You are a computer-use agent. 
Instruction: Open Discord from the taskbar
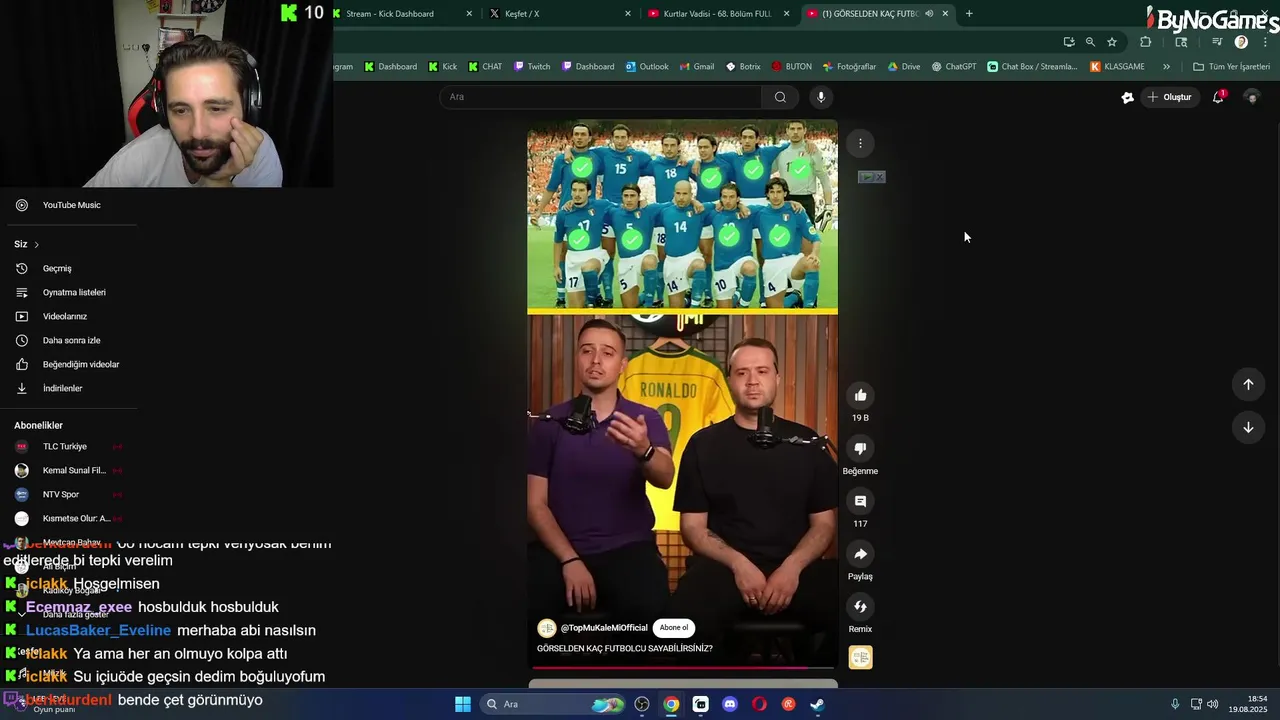730,704
